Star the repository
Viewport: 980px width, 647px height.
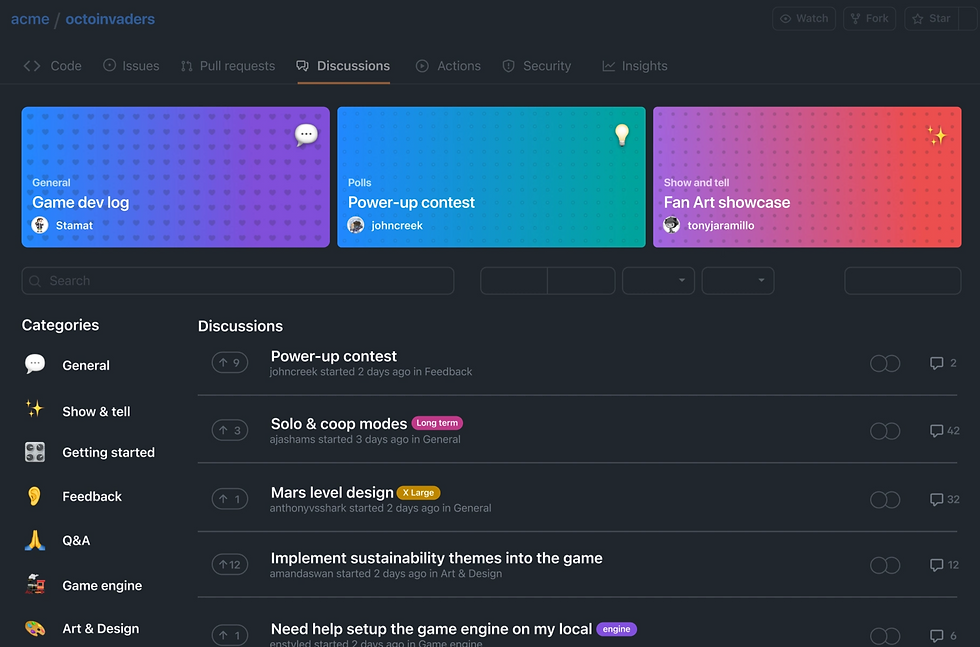[931, 19]
